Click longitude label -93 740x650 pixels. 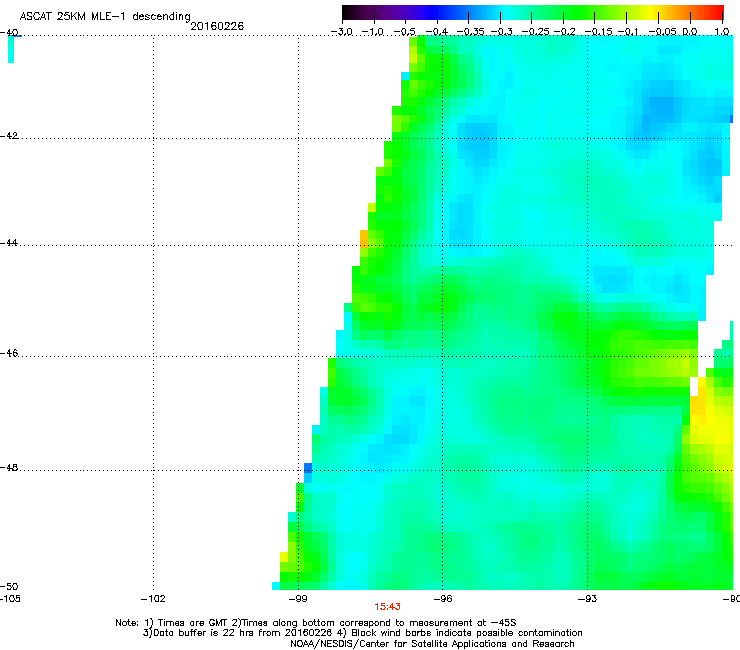pyautogui.click(x=587, y=599)
